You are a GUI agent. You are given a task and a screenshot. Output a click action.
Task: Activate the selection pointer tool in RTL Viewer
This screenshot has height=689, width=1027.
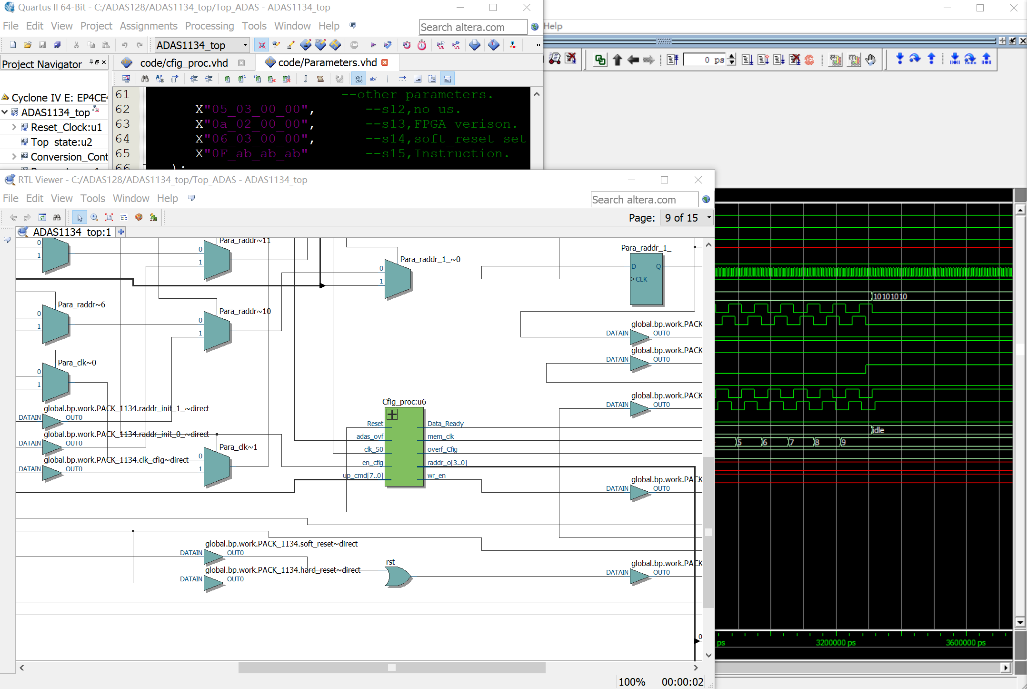(79, 217)
